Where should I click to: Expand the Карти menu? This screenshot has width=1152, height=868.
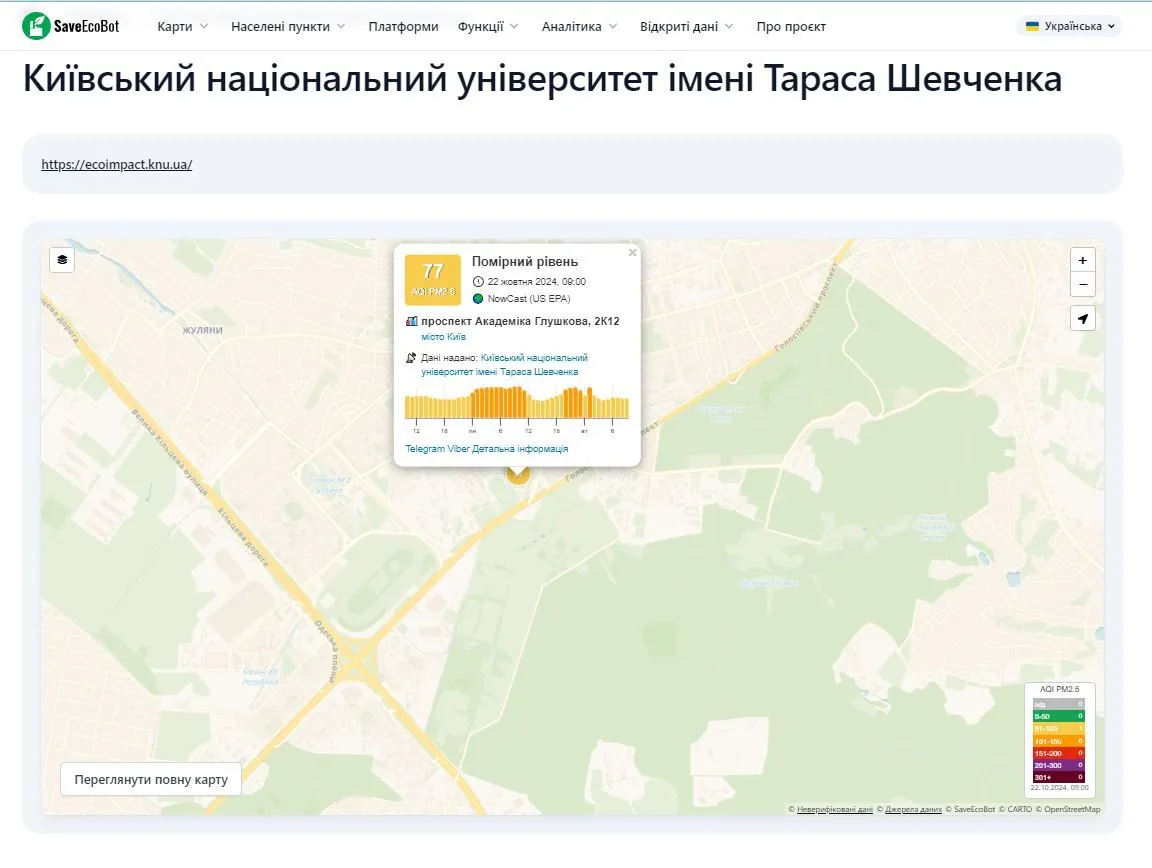[x=182, y=26]
